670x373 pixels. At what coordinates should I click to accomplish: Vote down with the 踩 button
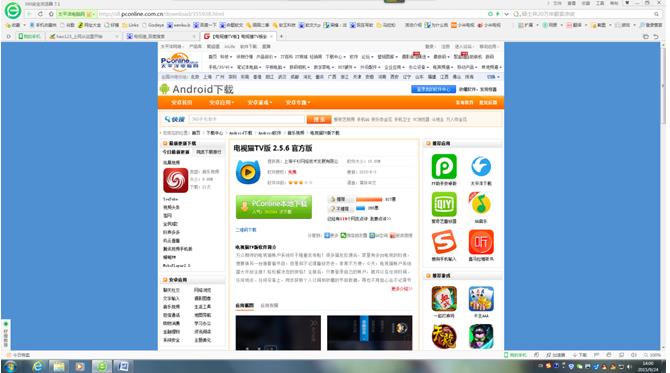[x=340, y=209]
